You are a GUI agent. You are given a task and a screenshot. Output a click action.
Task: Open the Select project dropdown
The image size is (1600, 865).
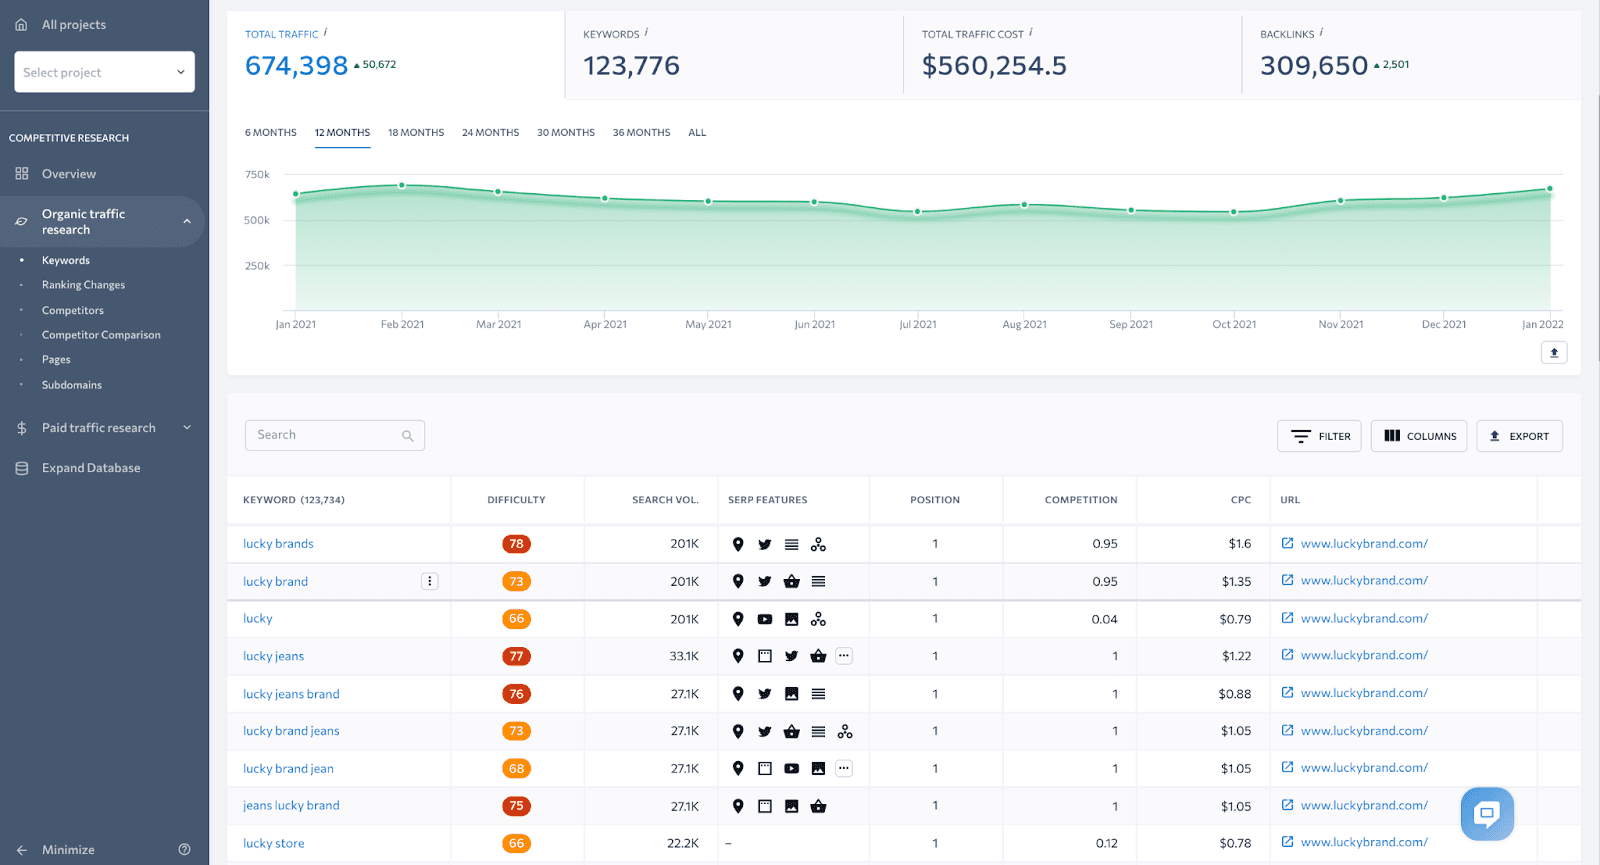click(104, 72)
